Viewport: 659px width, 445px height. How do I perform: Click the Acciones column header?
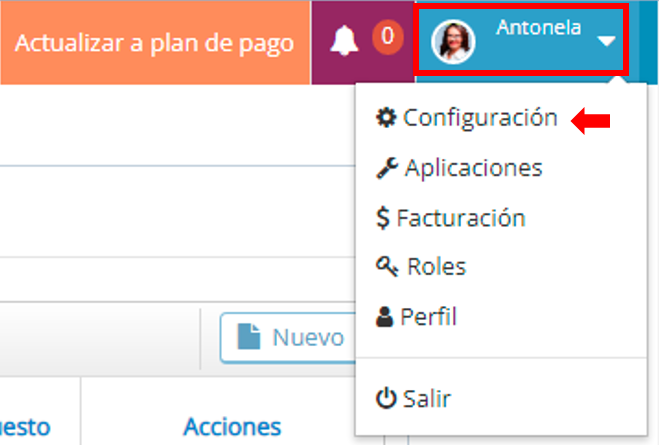[x=232, y=427]
